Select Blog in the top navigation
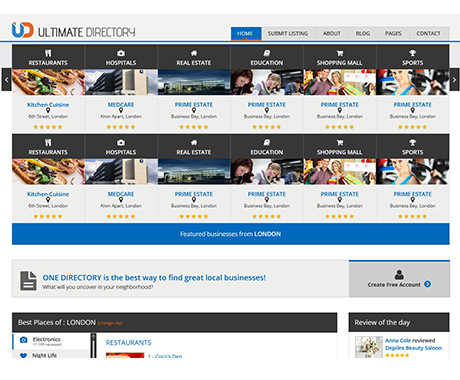 coord(363,34)
